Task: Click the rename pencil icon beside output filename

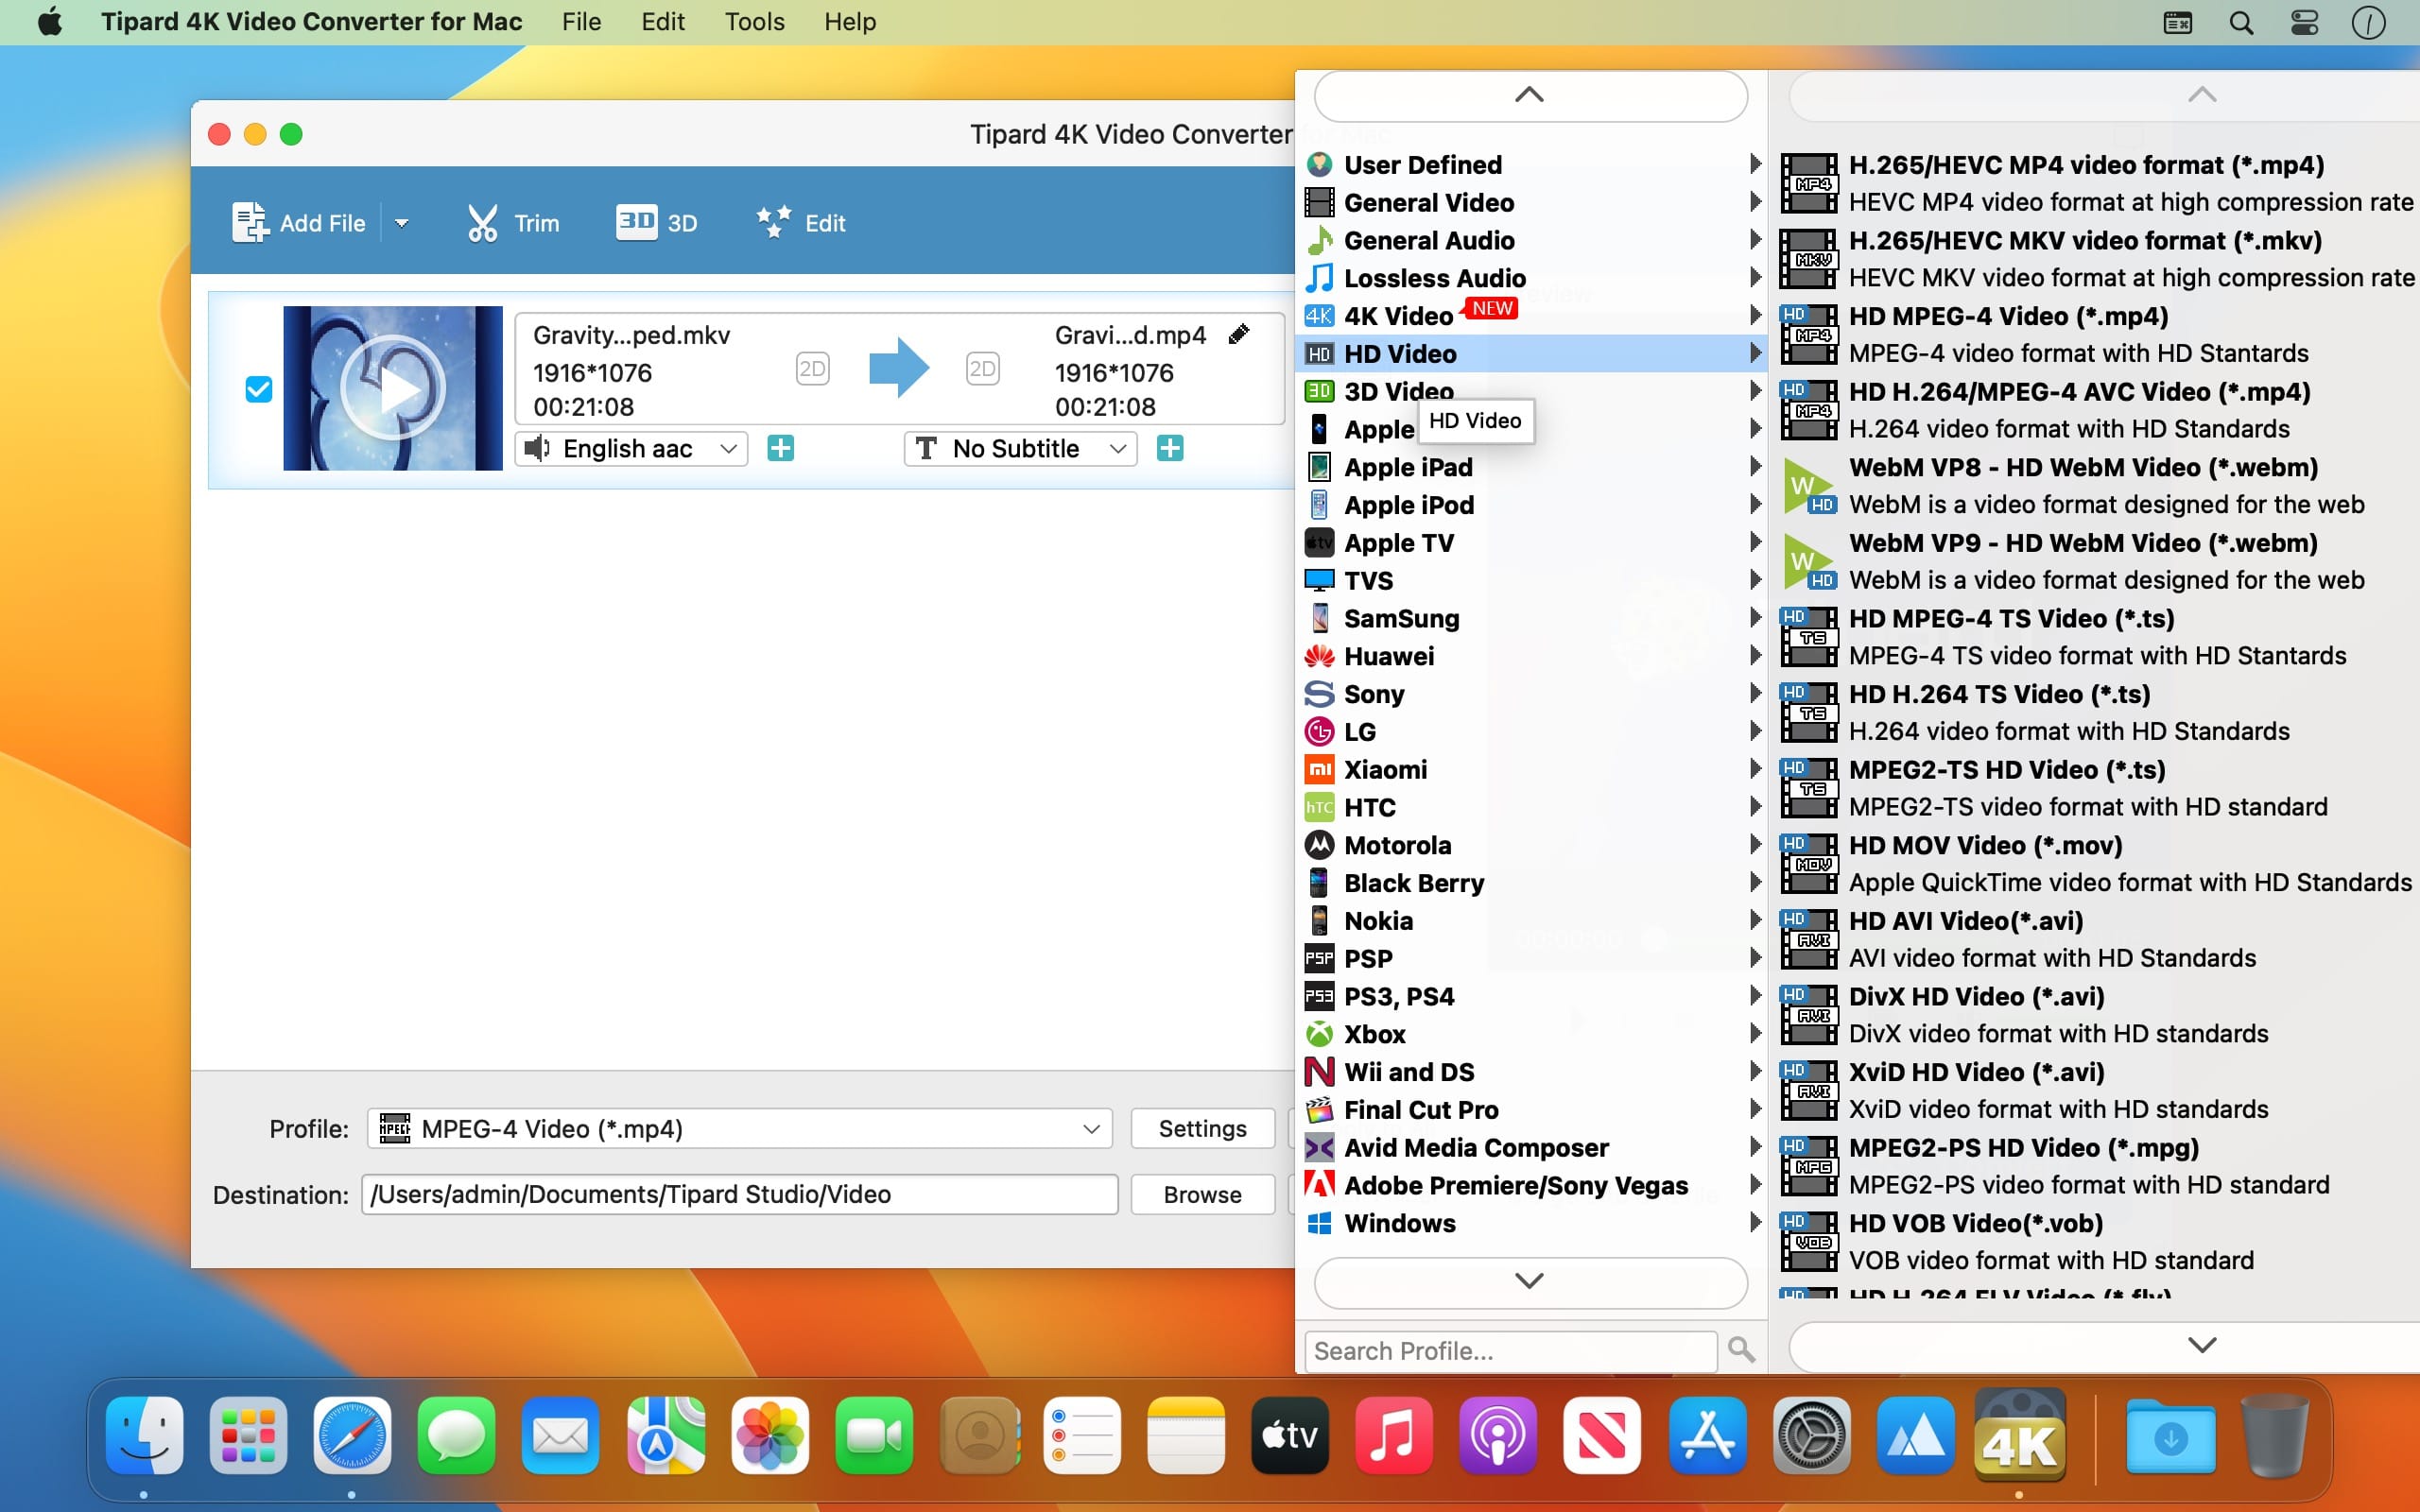Action: (1239, 334)
